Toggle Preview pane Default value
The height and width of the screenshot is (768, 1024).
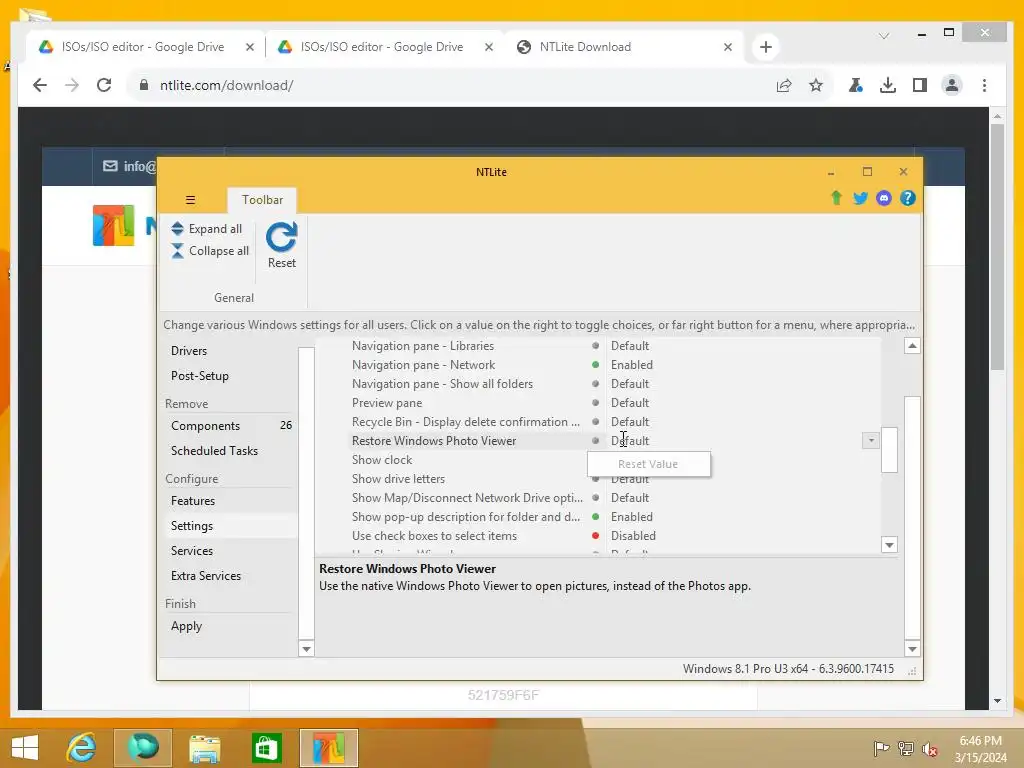(630, 402)
